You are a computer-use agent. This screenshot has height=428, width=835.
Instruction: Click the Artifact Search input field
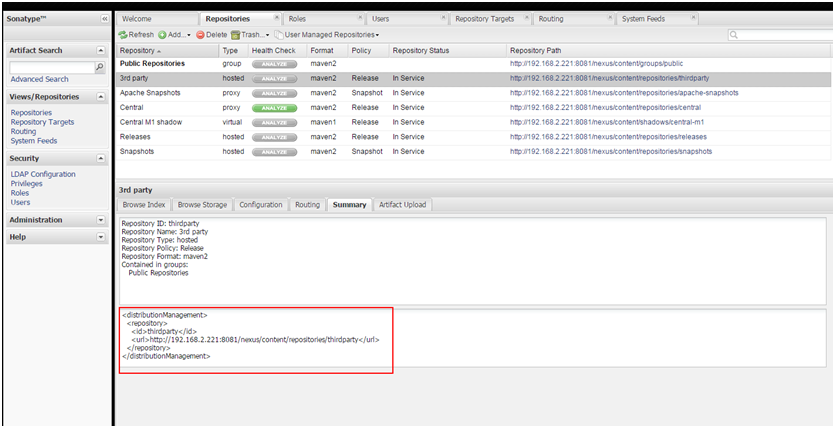coord(52,68)
